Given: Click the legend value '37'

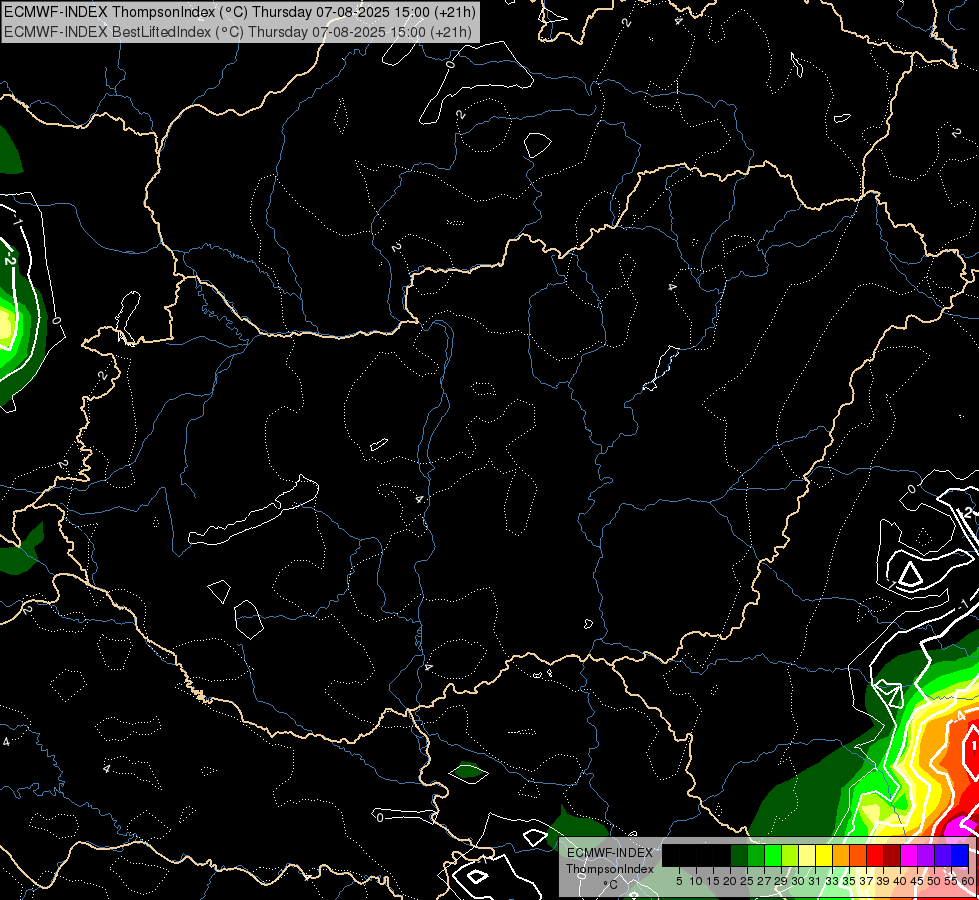Looking at the screenshot, I should pos(867,881).
